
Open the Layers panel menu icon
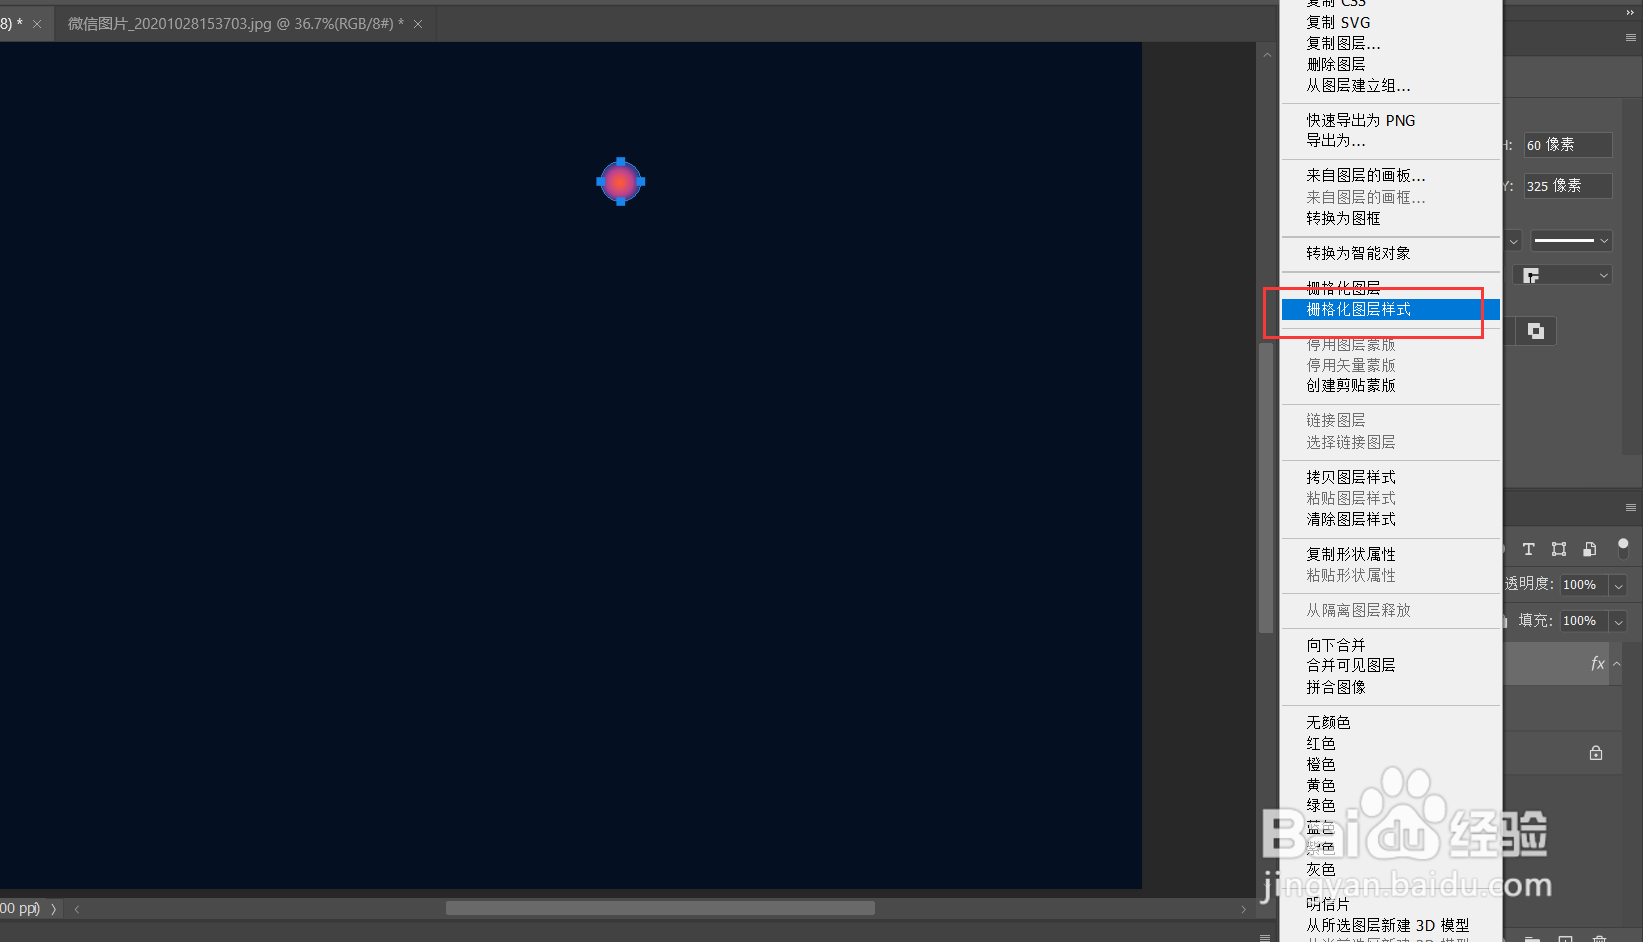tap(1630, 507)
